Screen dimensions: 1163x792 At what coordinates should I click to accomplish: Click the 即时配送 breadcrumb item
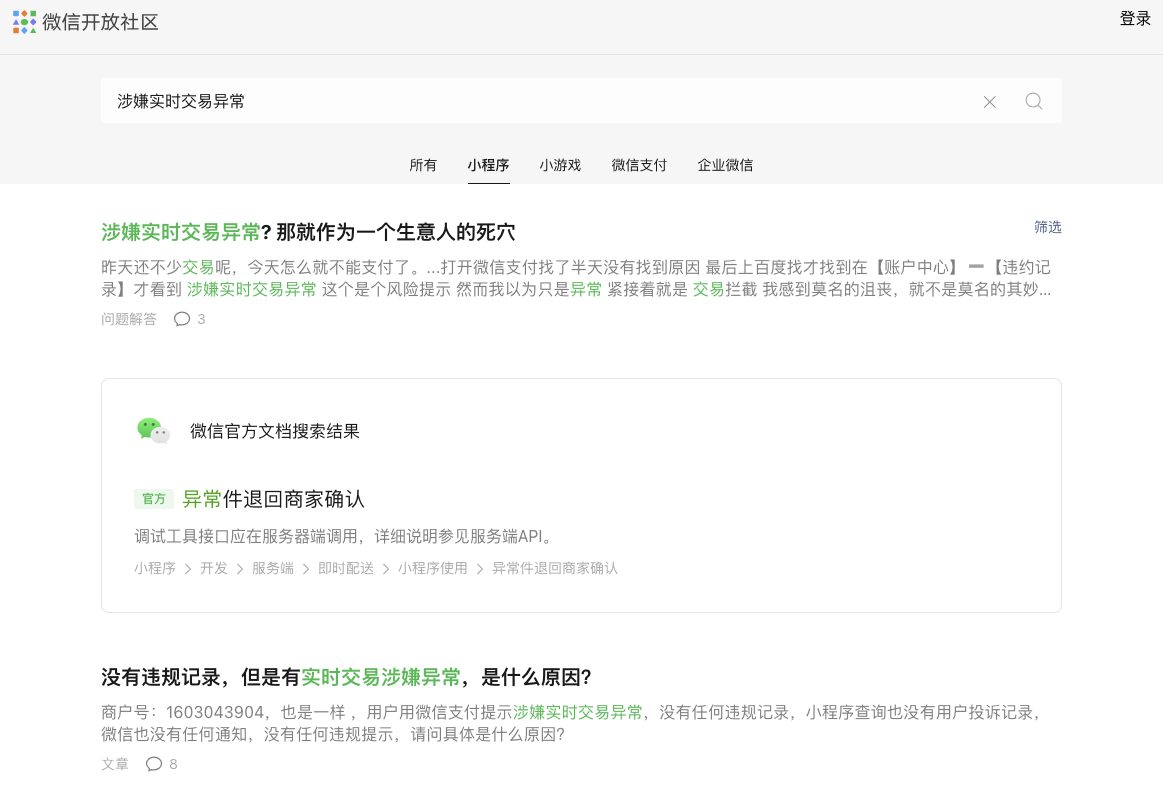tap(346, 568)
